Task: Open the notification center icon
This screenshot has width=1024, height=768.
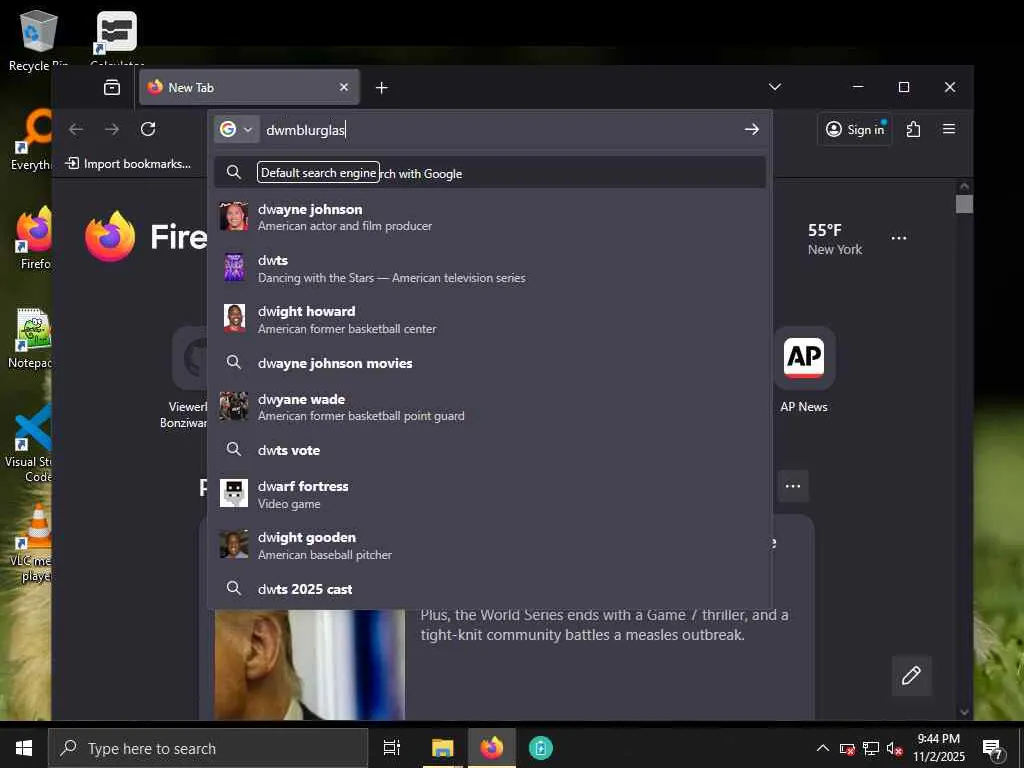Action: [x=993, y=748]
